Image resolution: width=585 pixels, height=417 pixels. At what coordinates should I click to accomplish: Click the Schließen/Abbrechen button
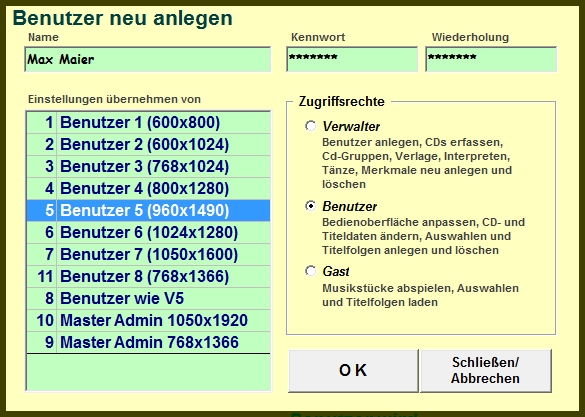485,370
